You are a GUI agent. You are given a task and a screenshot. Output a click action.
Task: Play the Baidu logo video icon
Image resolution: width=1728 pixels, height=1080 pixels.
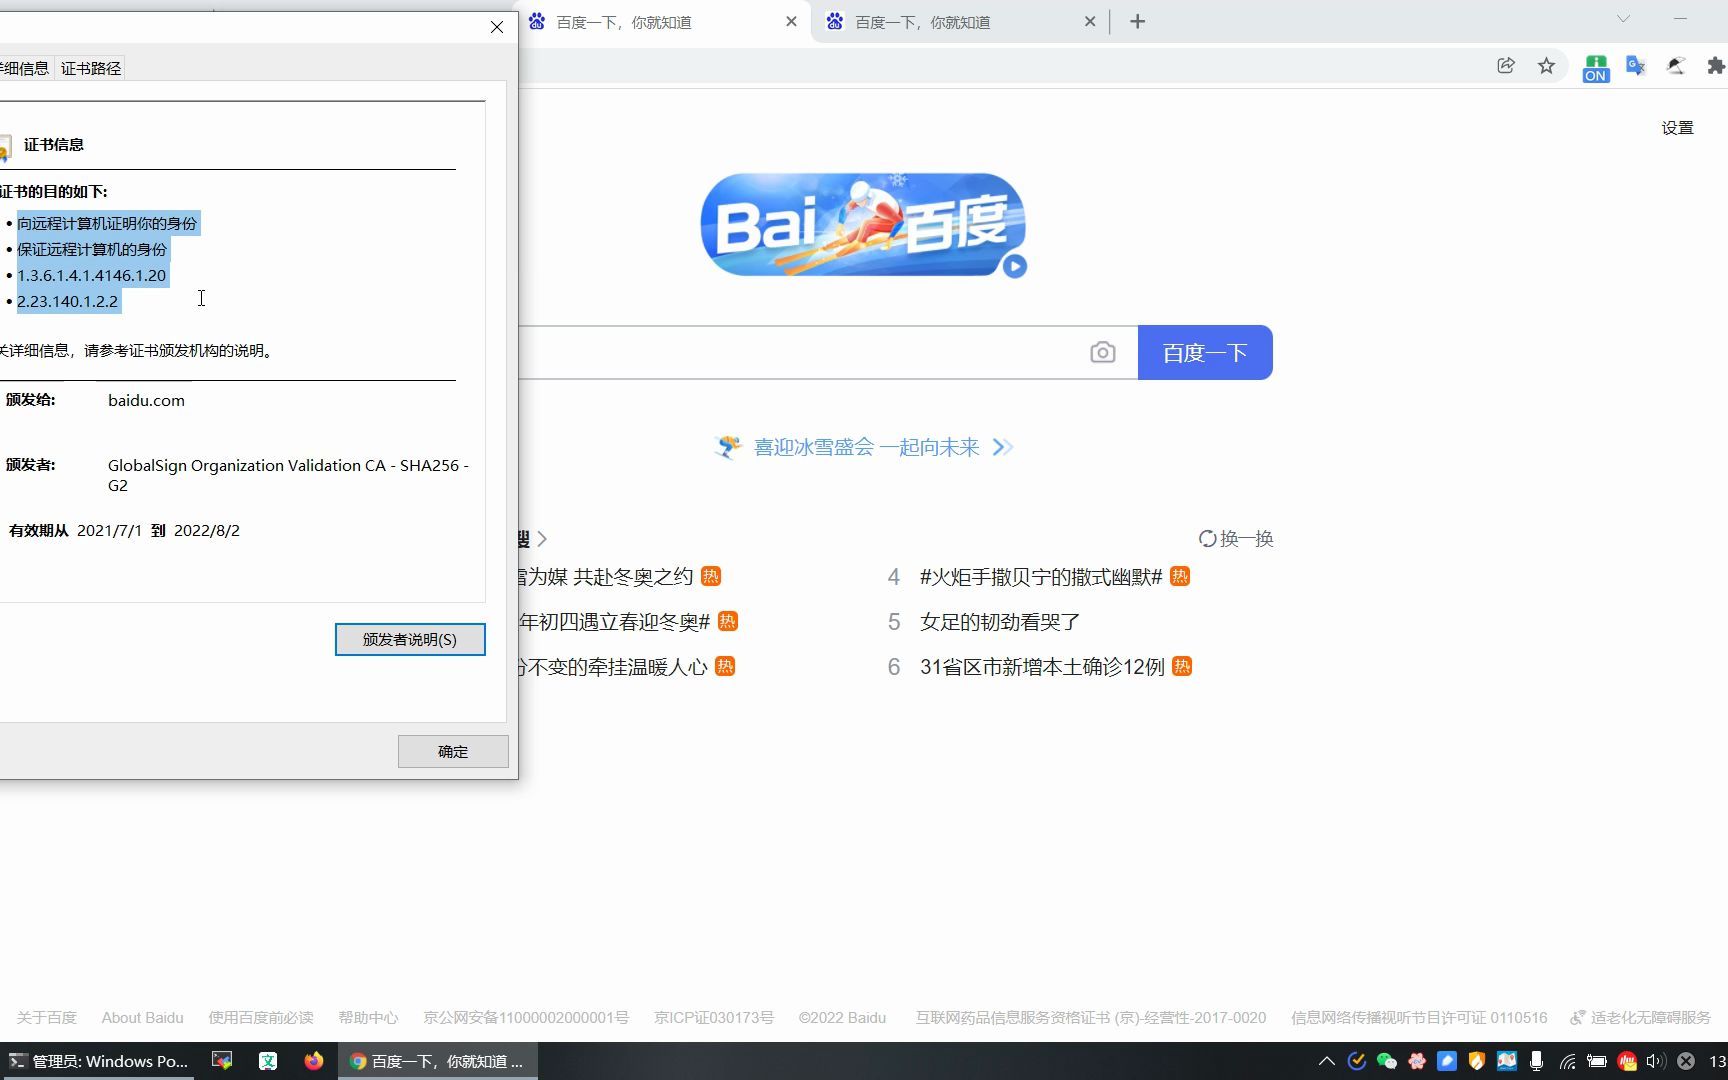pos(1015,266)
